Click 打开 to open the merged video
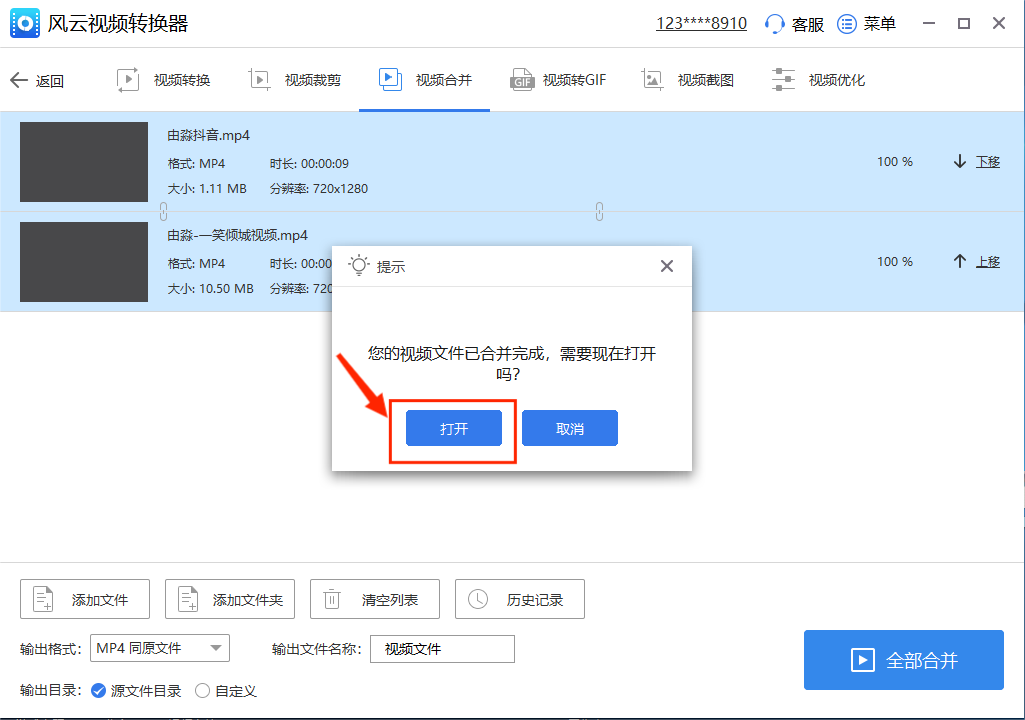Viewport: 1025px width, 720px height. [453, 427]
